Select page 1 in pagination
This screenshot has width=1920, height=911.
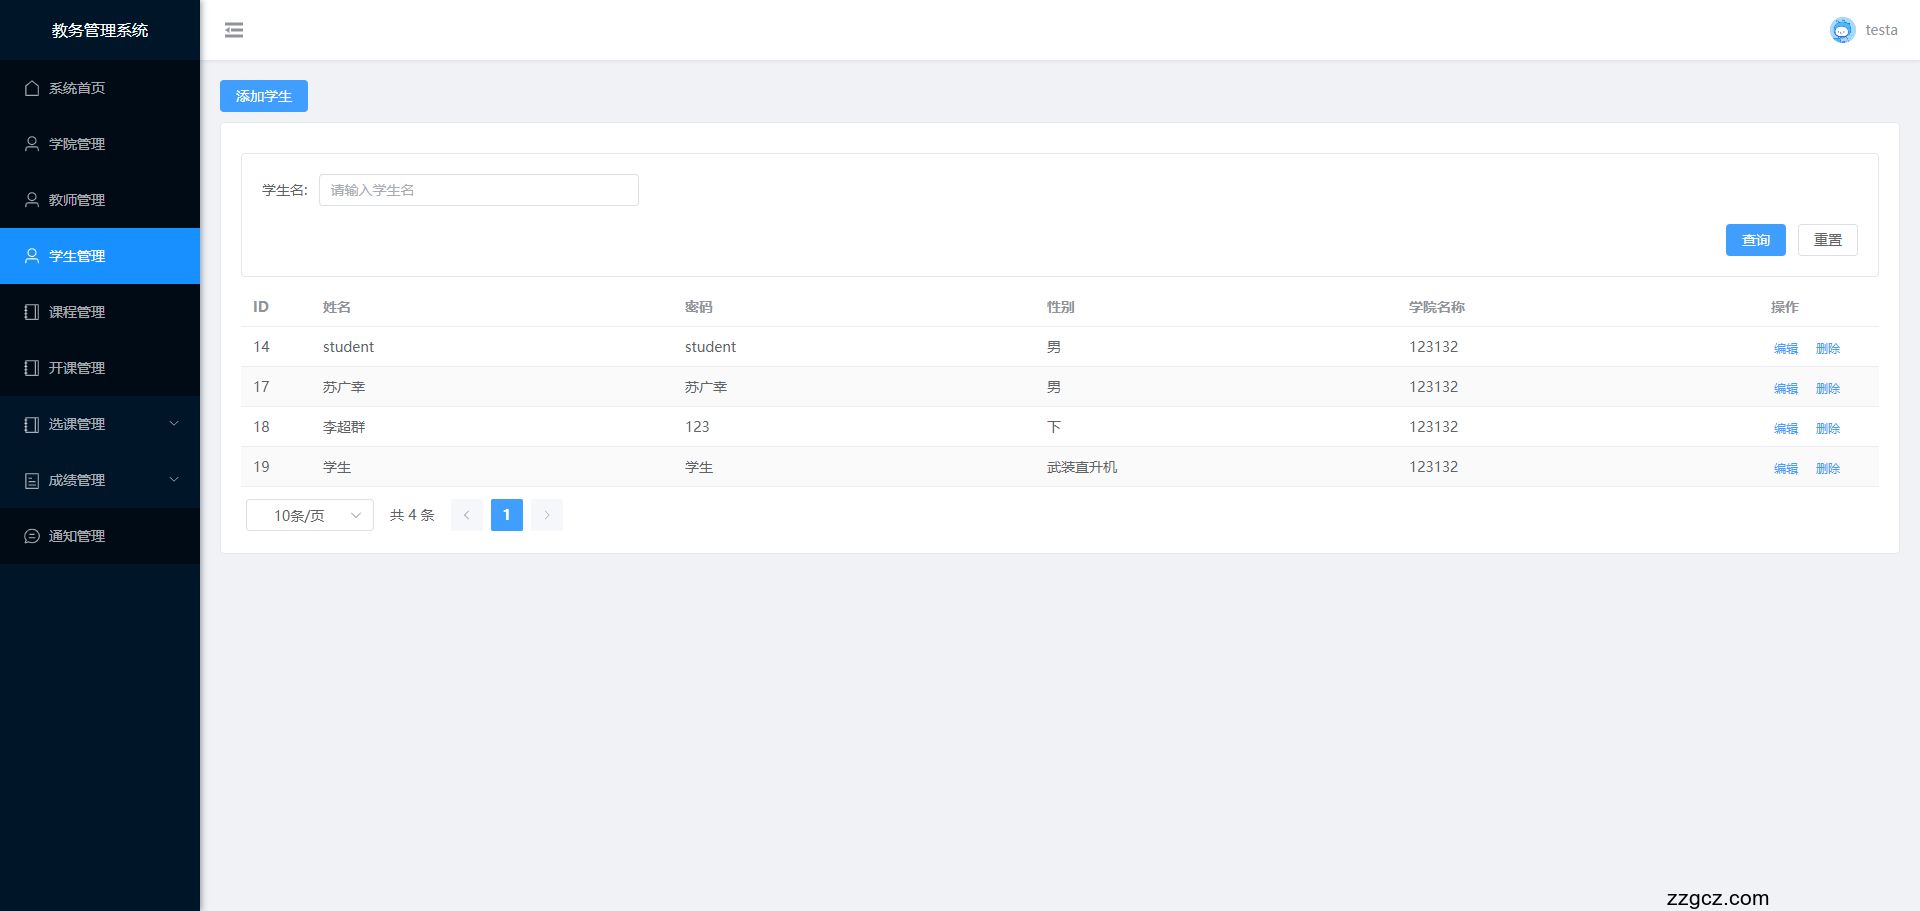click(507, 515)
